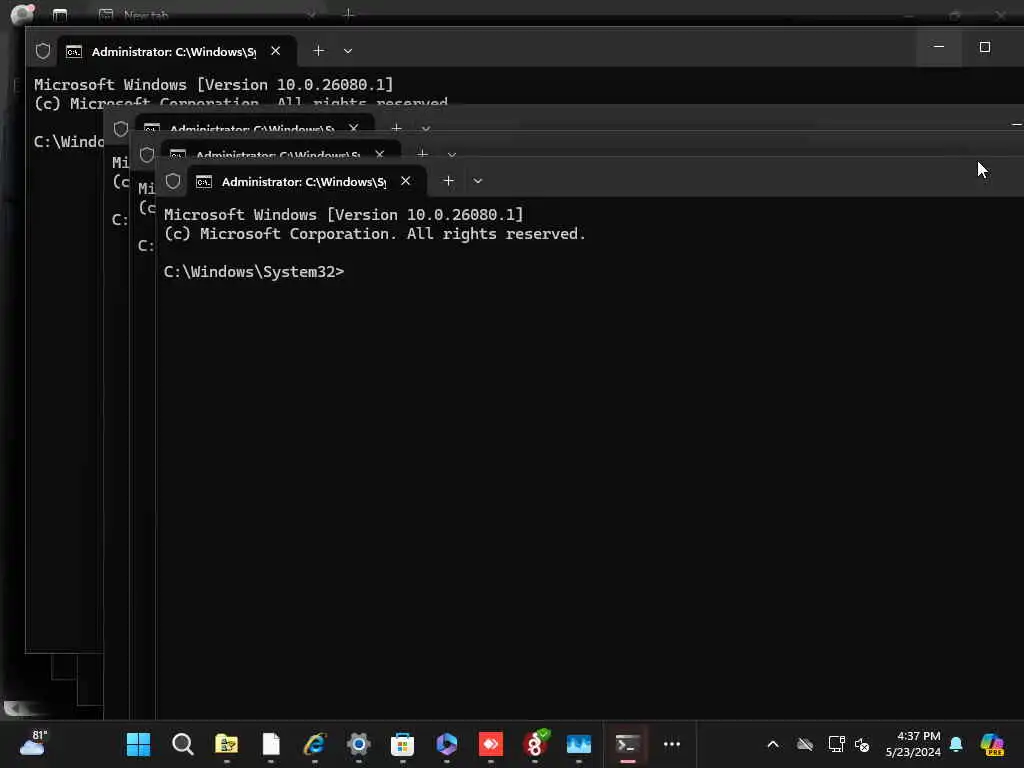
Task: Show hidden system tray icons
Action: coord(773,744)
